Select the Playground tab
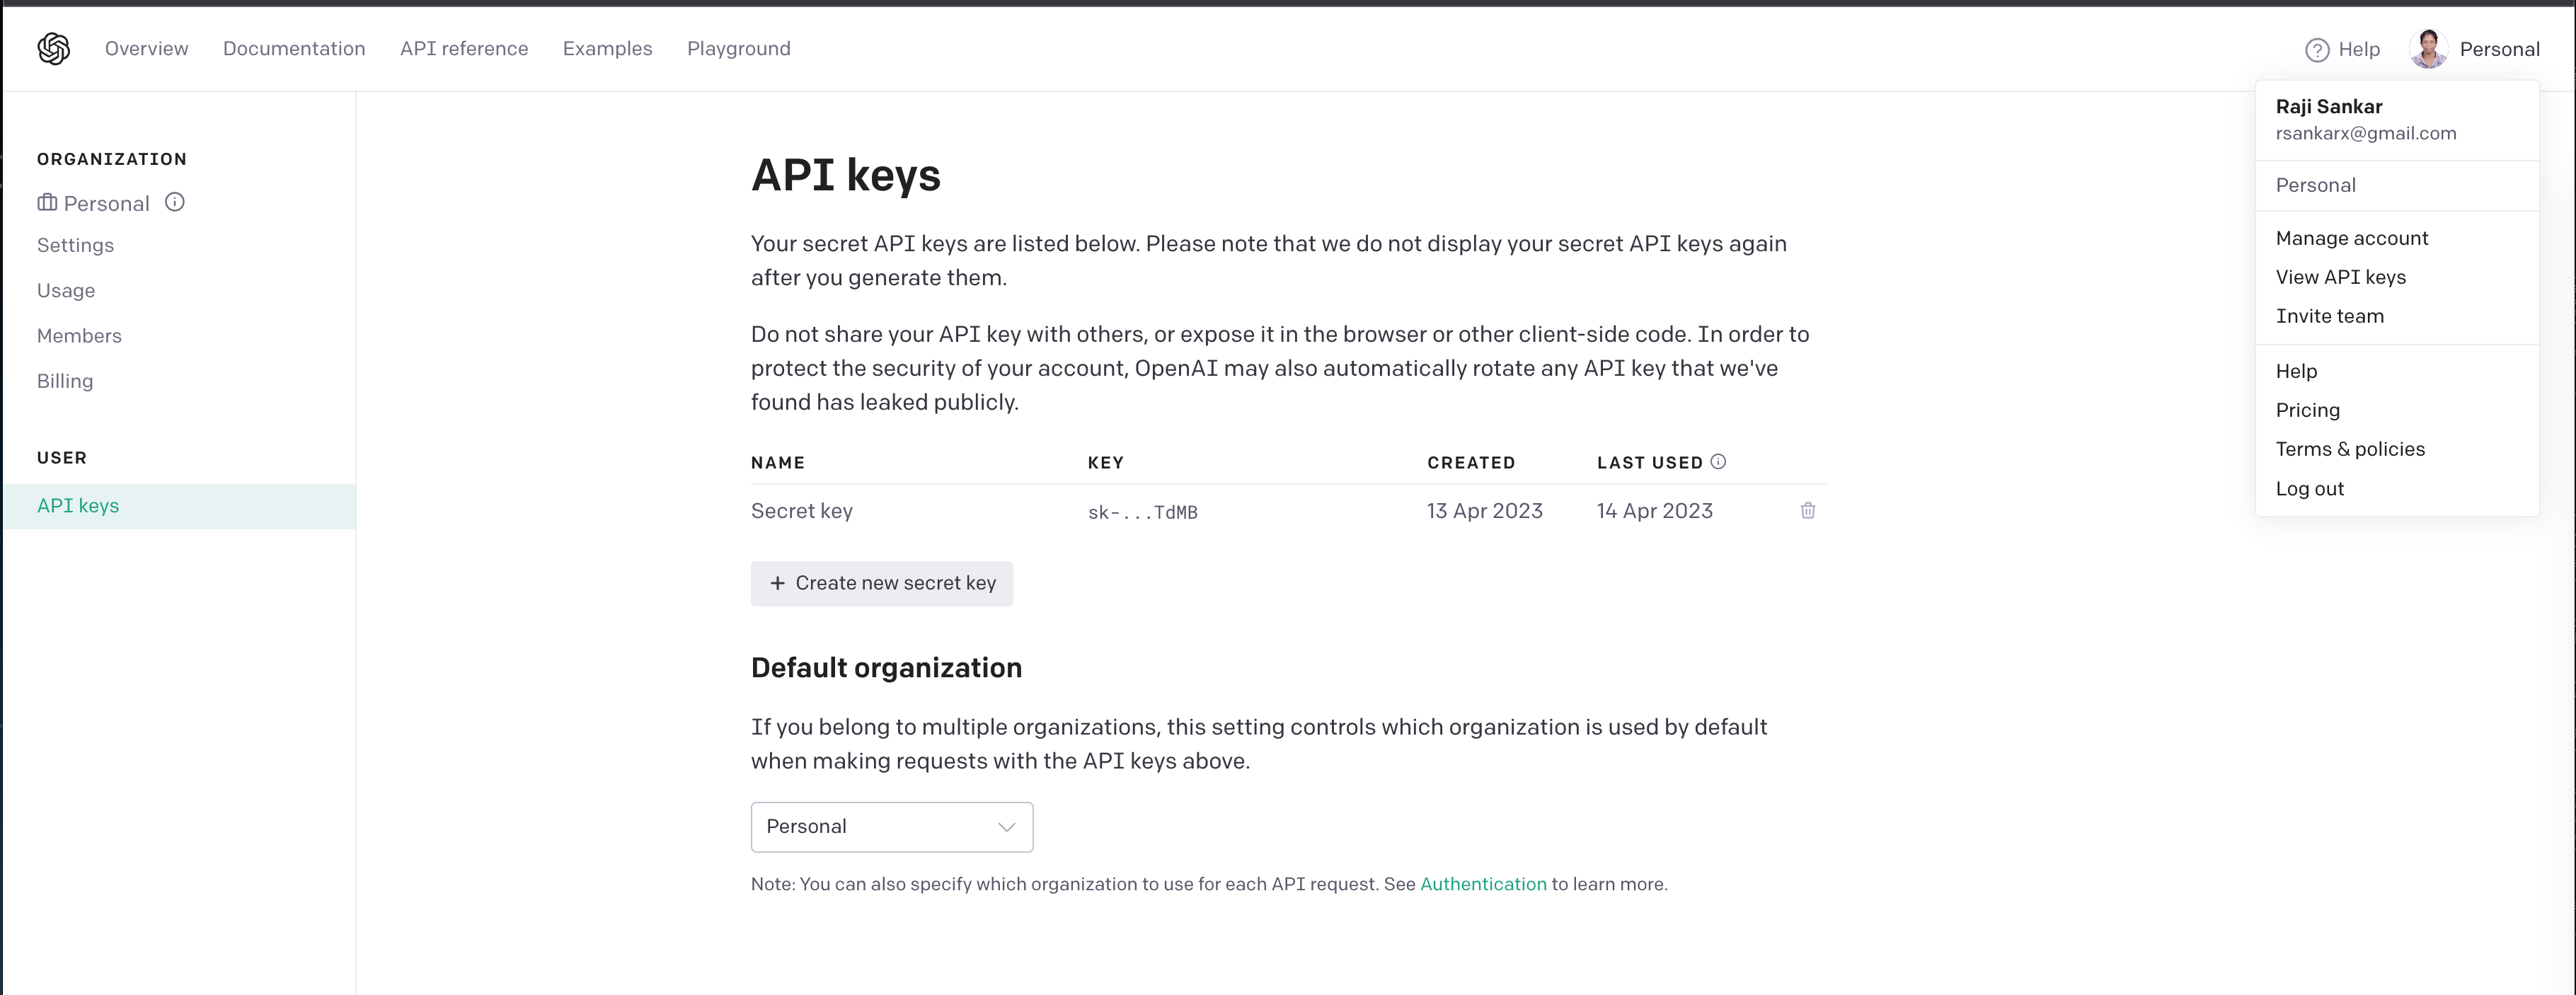This screenshot has height=995, width=2576. (737, 47)
